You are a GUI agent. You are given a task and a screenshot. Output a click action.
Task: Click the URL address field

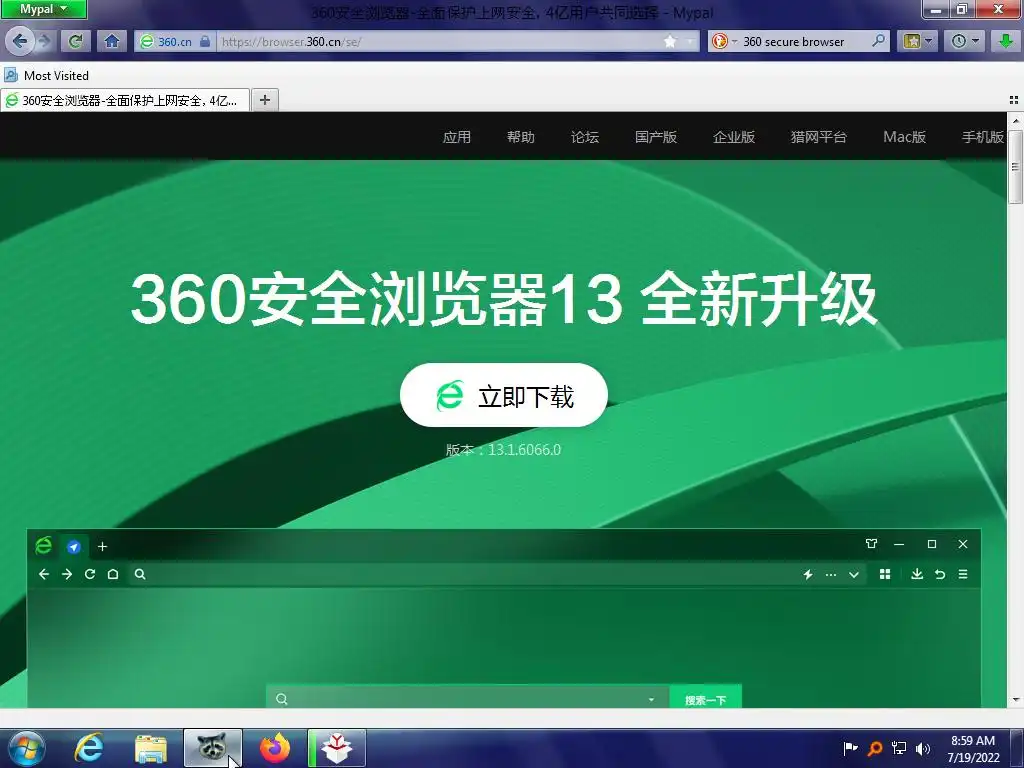[438, 42]
